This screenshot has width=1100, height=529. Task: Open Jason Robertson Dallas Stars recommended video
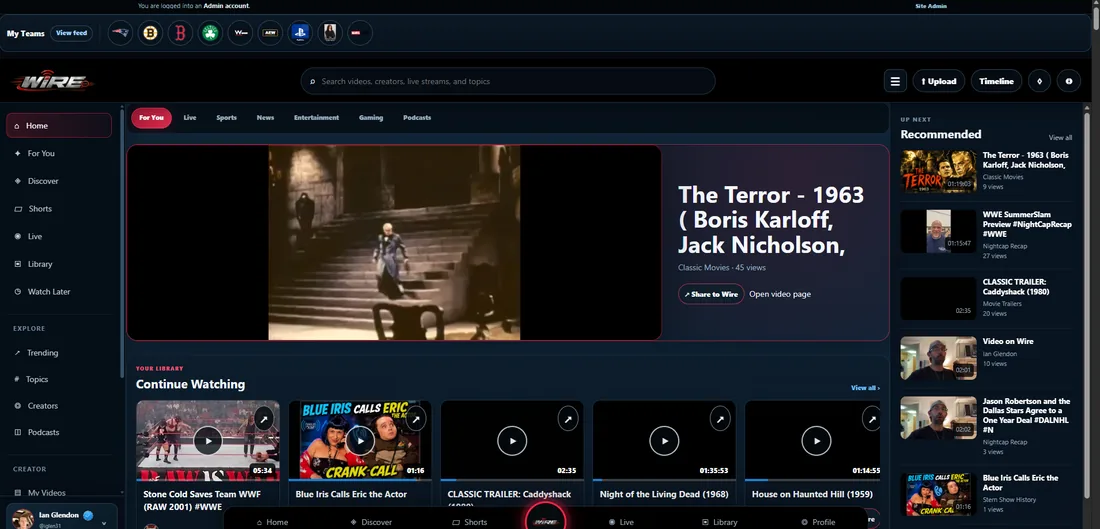tap(938, 418)
